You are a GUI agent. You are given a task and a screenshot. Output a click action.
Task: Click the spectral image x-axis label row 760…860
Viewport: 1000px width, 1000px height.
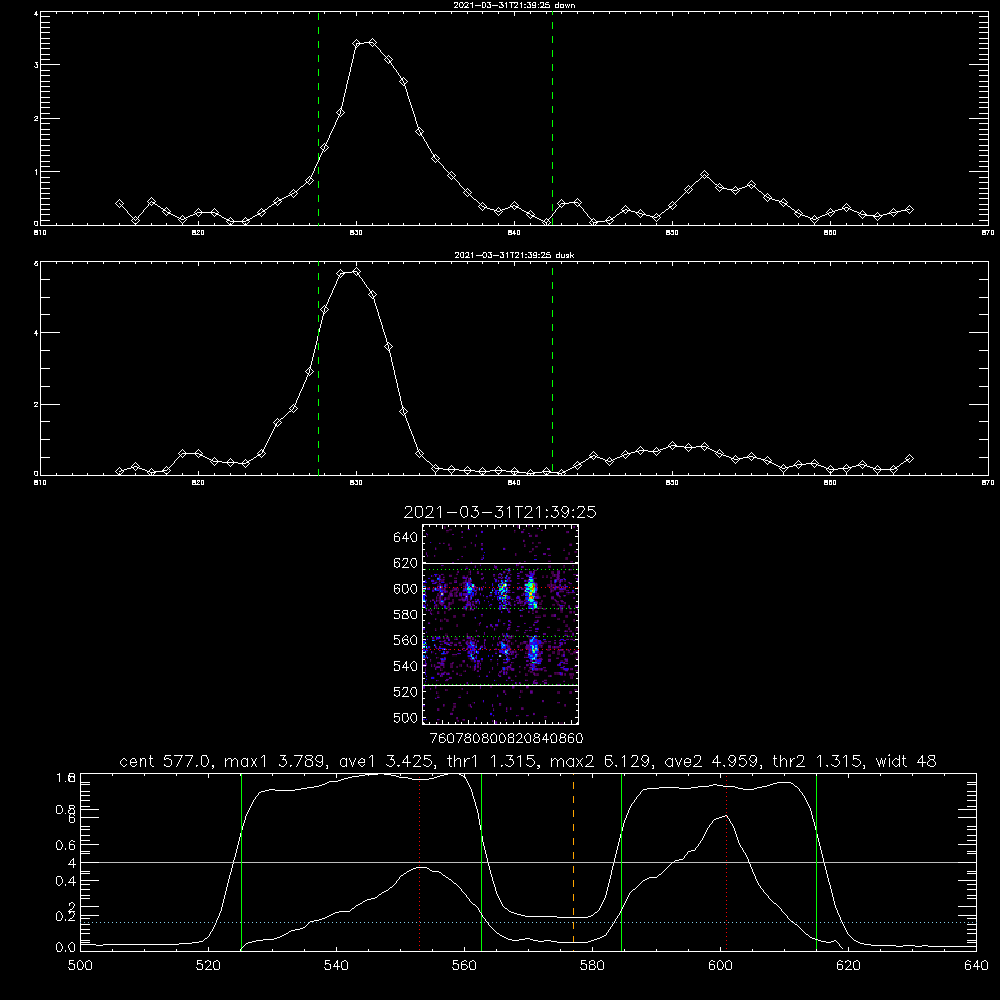[506, 739]
